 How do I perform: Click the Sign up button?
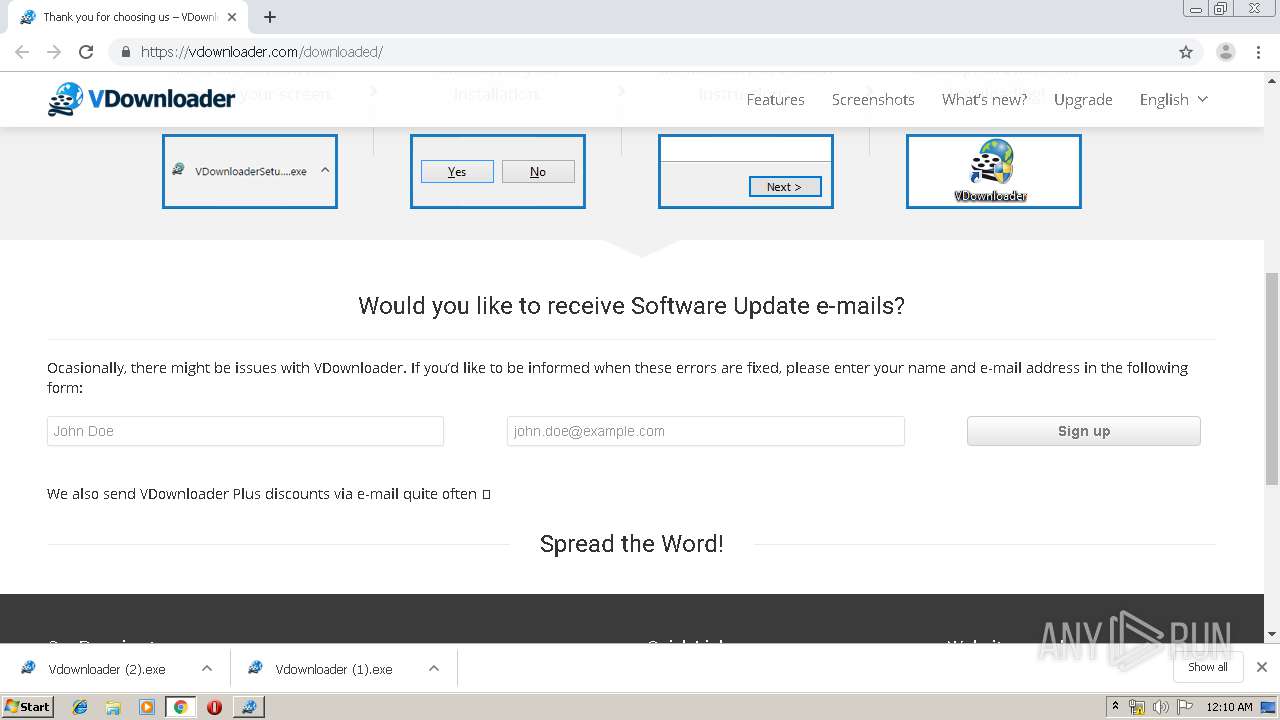click(x=1084, y=431)
